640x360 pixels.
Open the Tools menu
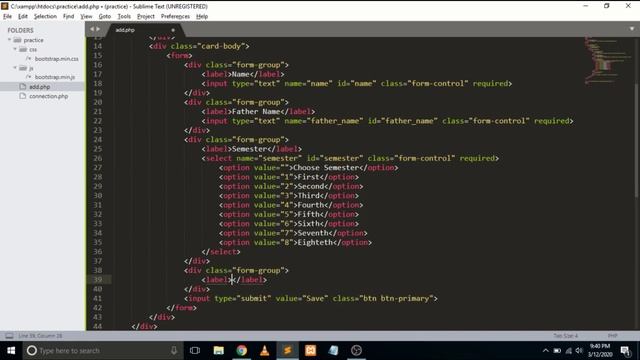point(124,16)
